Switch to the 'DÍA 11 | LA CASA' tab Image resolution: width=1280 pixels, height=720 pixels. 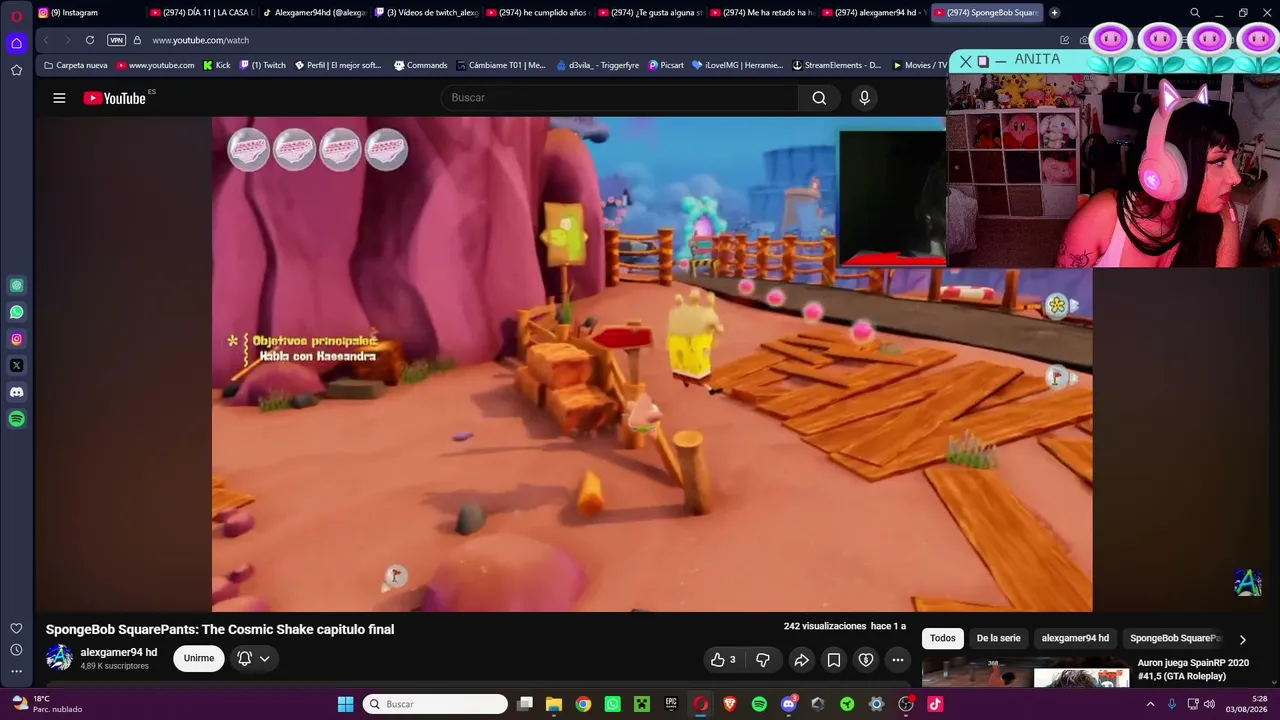204,13
